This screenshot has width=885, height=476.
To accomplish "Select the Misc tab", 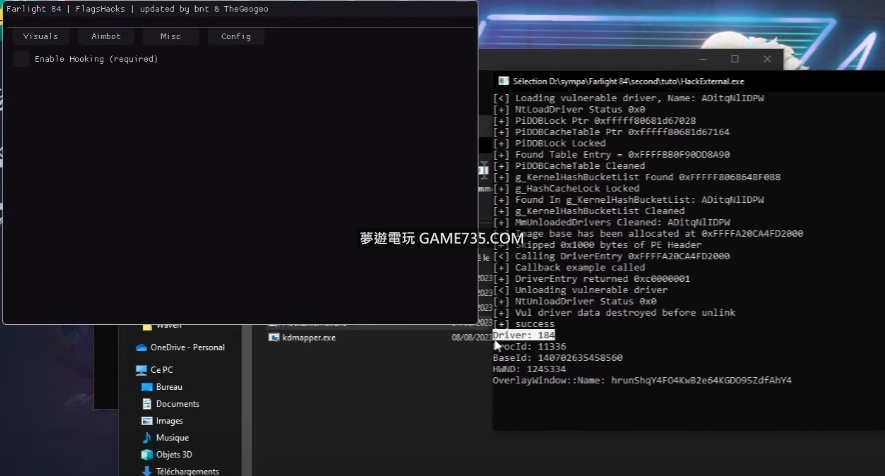I will coord(171,36).
